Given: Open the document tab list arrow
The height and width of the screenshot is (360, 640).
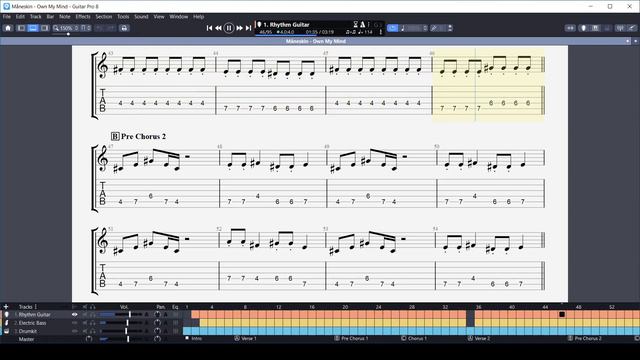Looking at the screenshot, I should click(x=636, y=41).
